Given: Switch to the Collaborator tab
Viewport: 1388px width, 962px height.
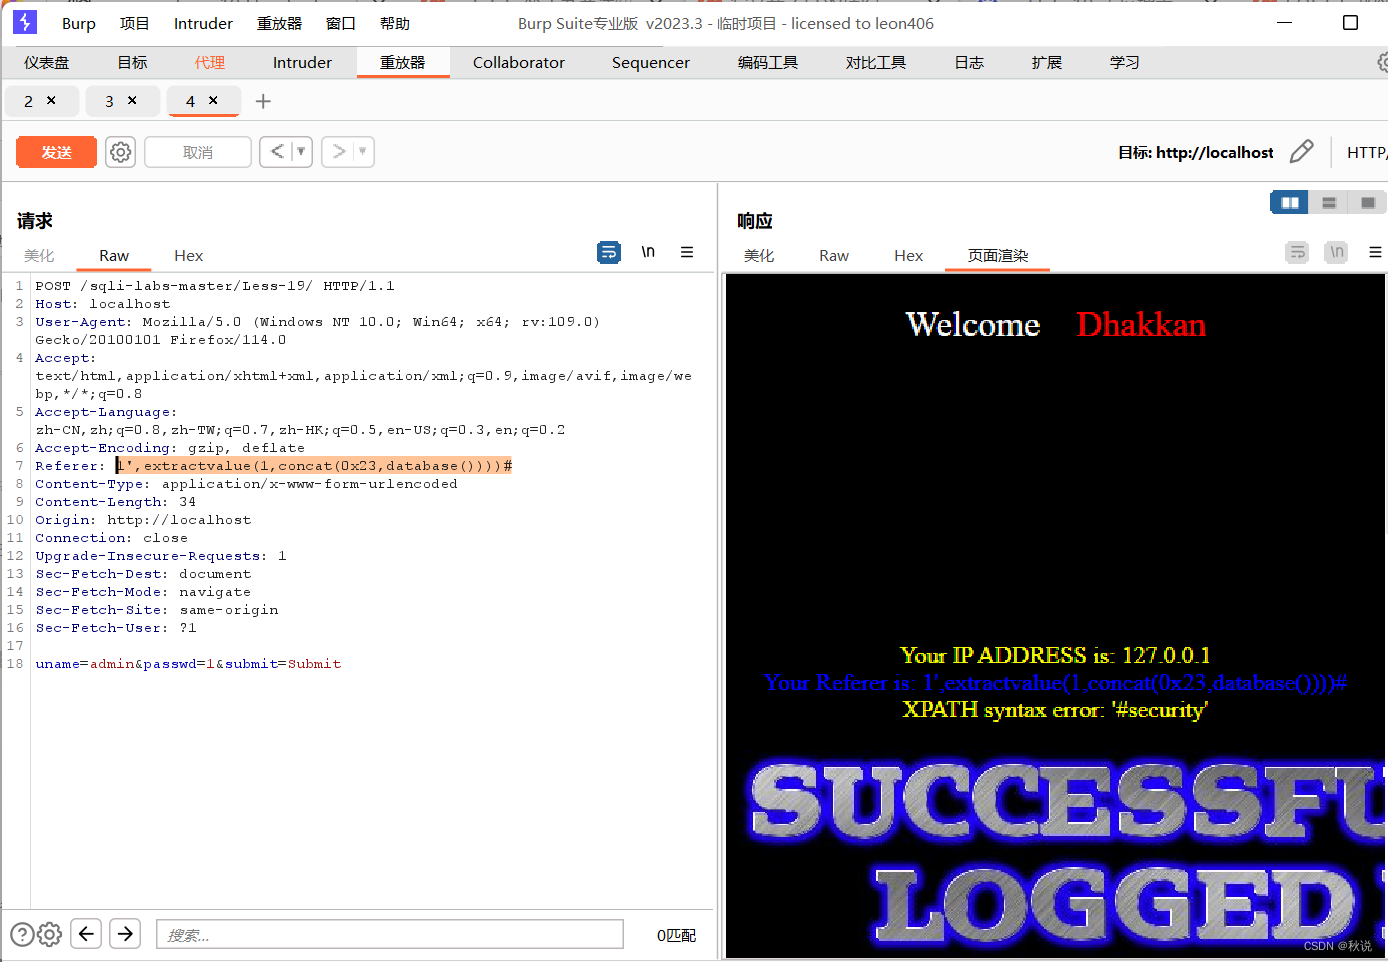Looking at the screenshot, I should [519, 62].
